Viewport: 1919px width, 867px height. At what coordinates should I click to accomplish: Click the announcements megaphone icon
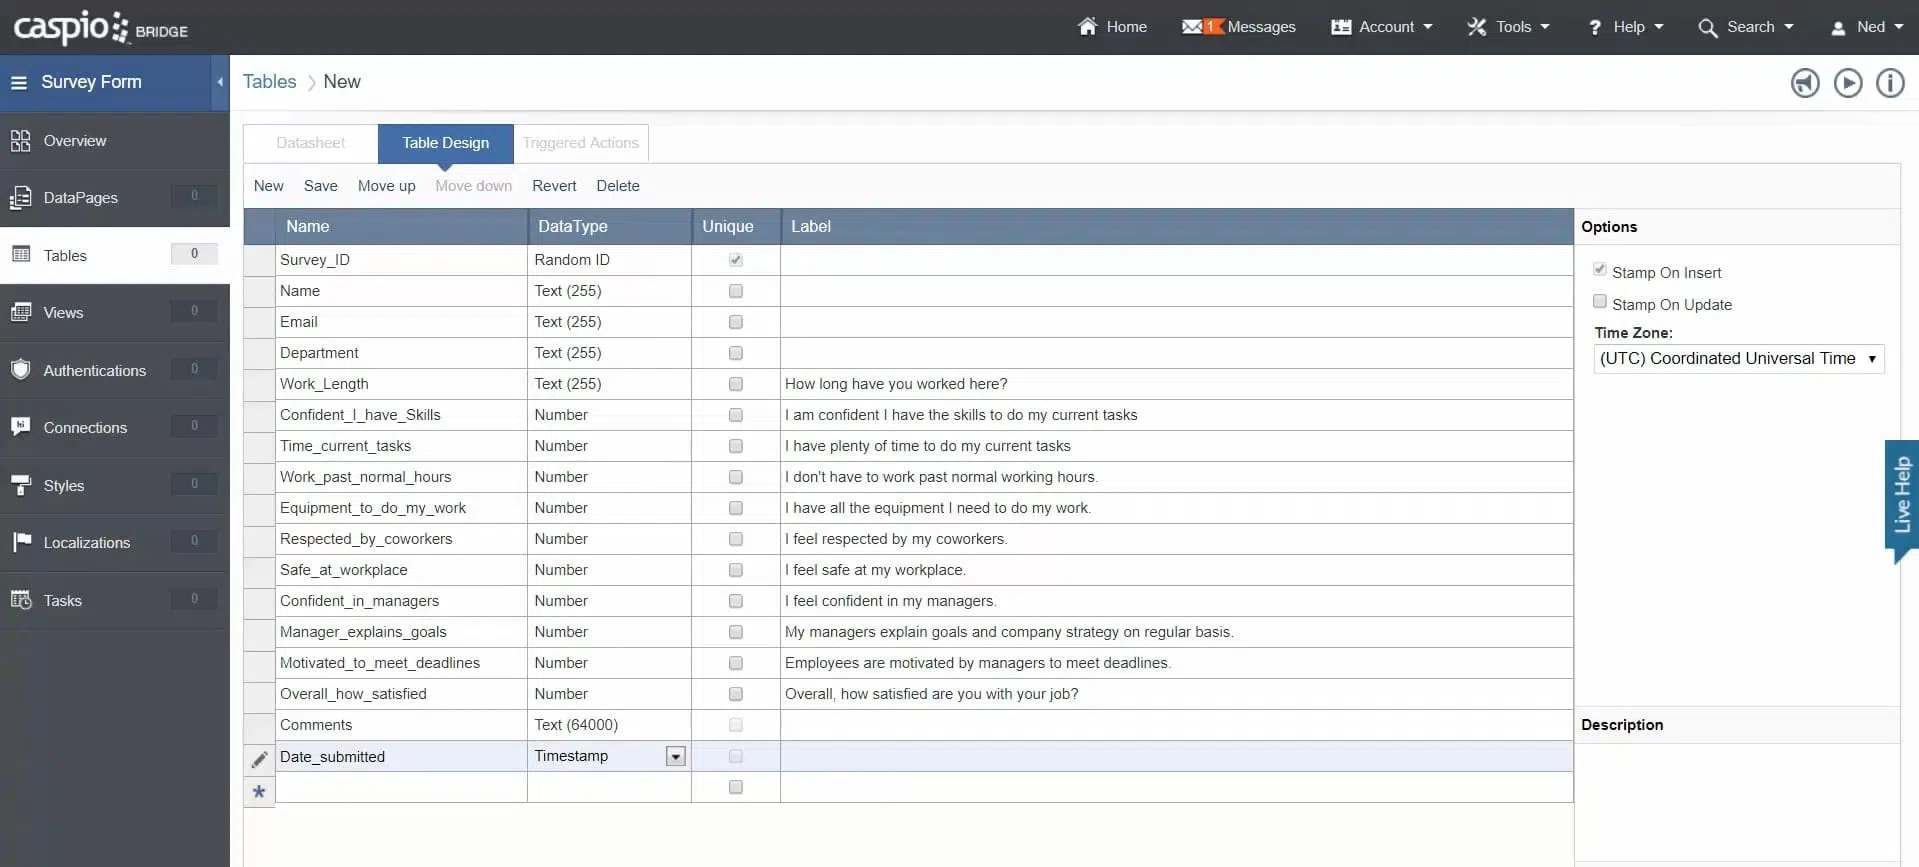tap(1804, 83)
